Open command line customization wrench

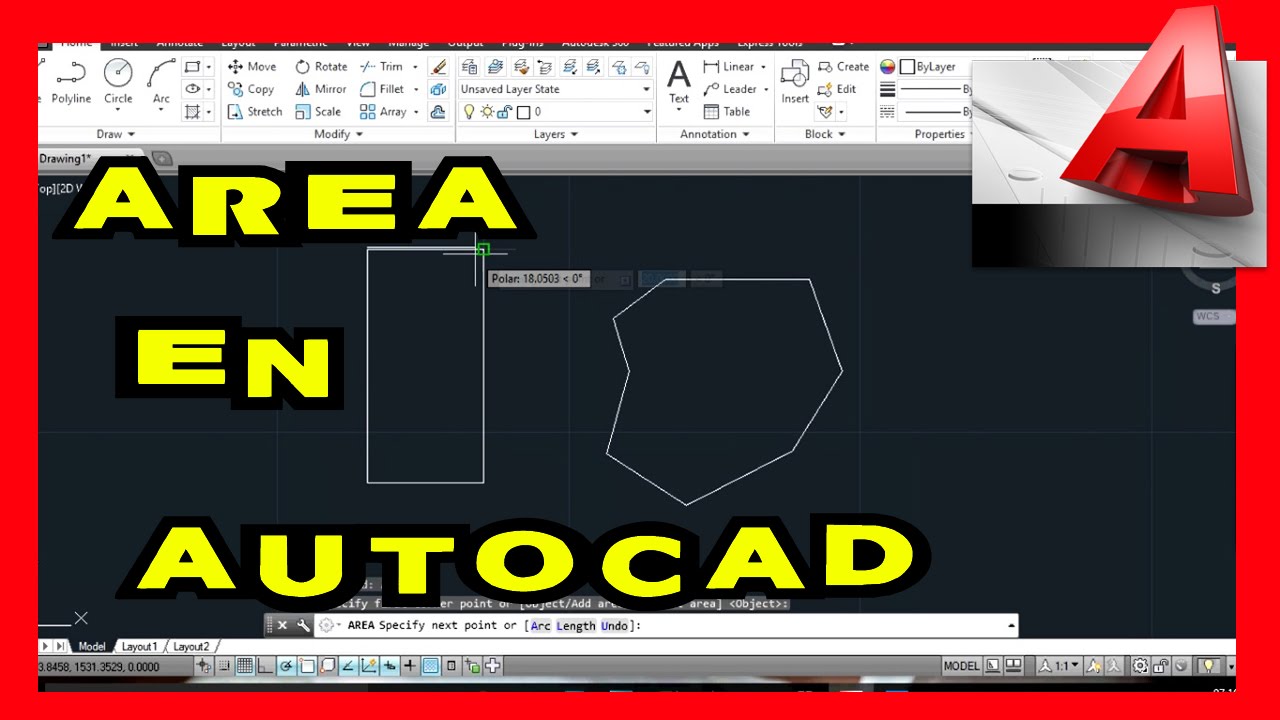point(303,625)
